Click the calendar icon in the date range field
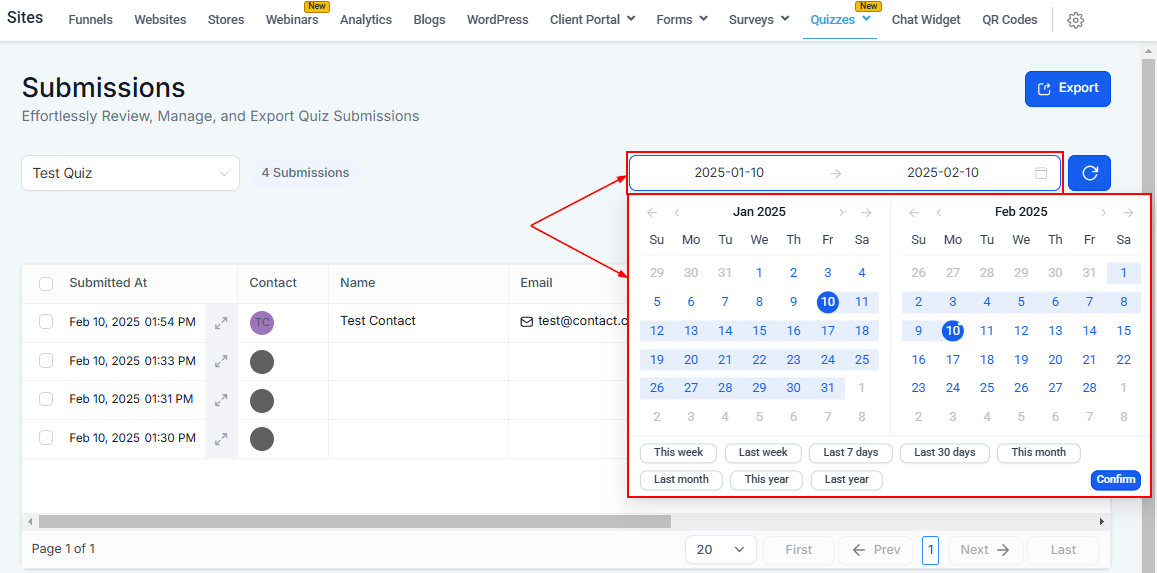Image resolution: width=1157 pixels, height=573 pixels. click(x=1041, y=173)
